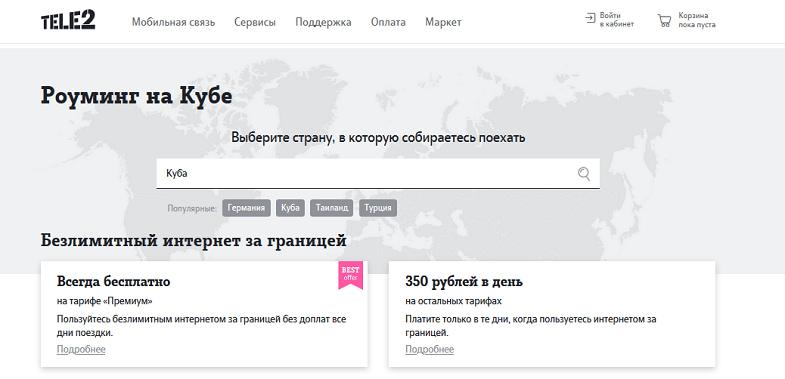The width and height of the screenshot is (785, 379).
Task: Open Корзина пока пуста link
Action: click(x=696, y=20)
